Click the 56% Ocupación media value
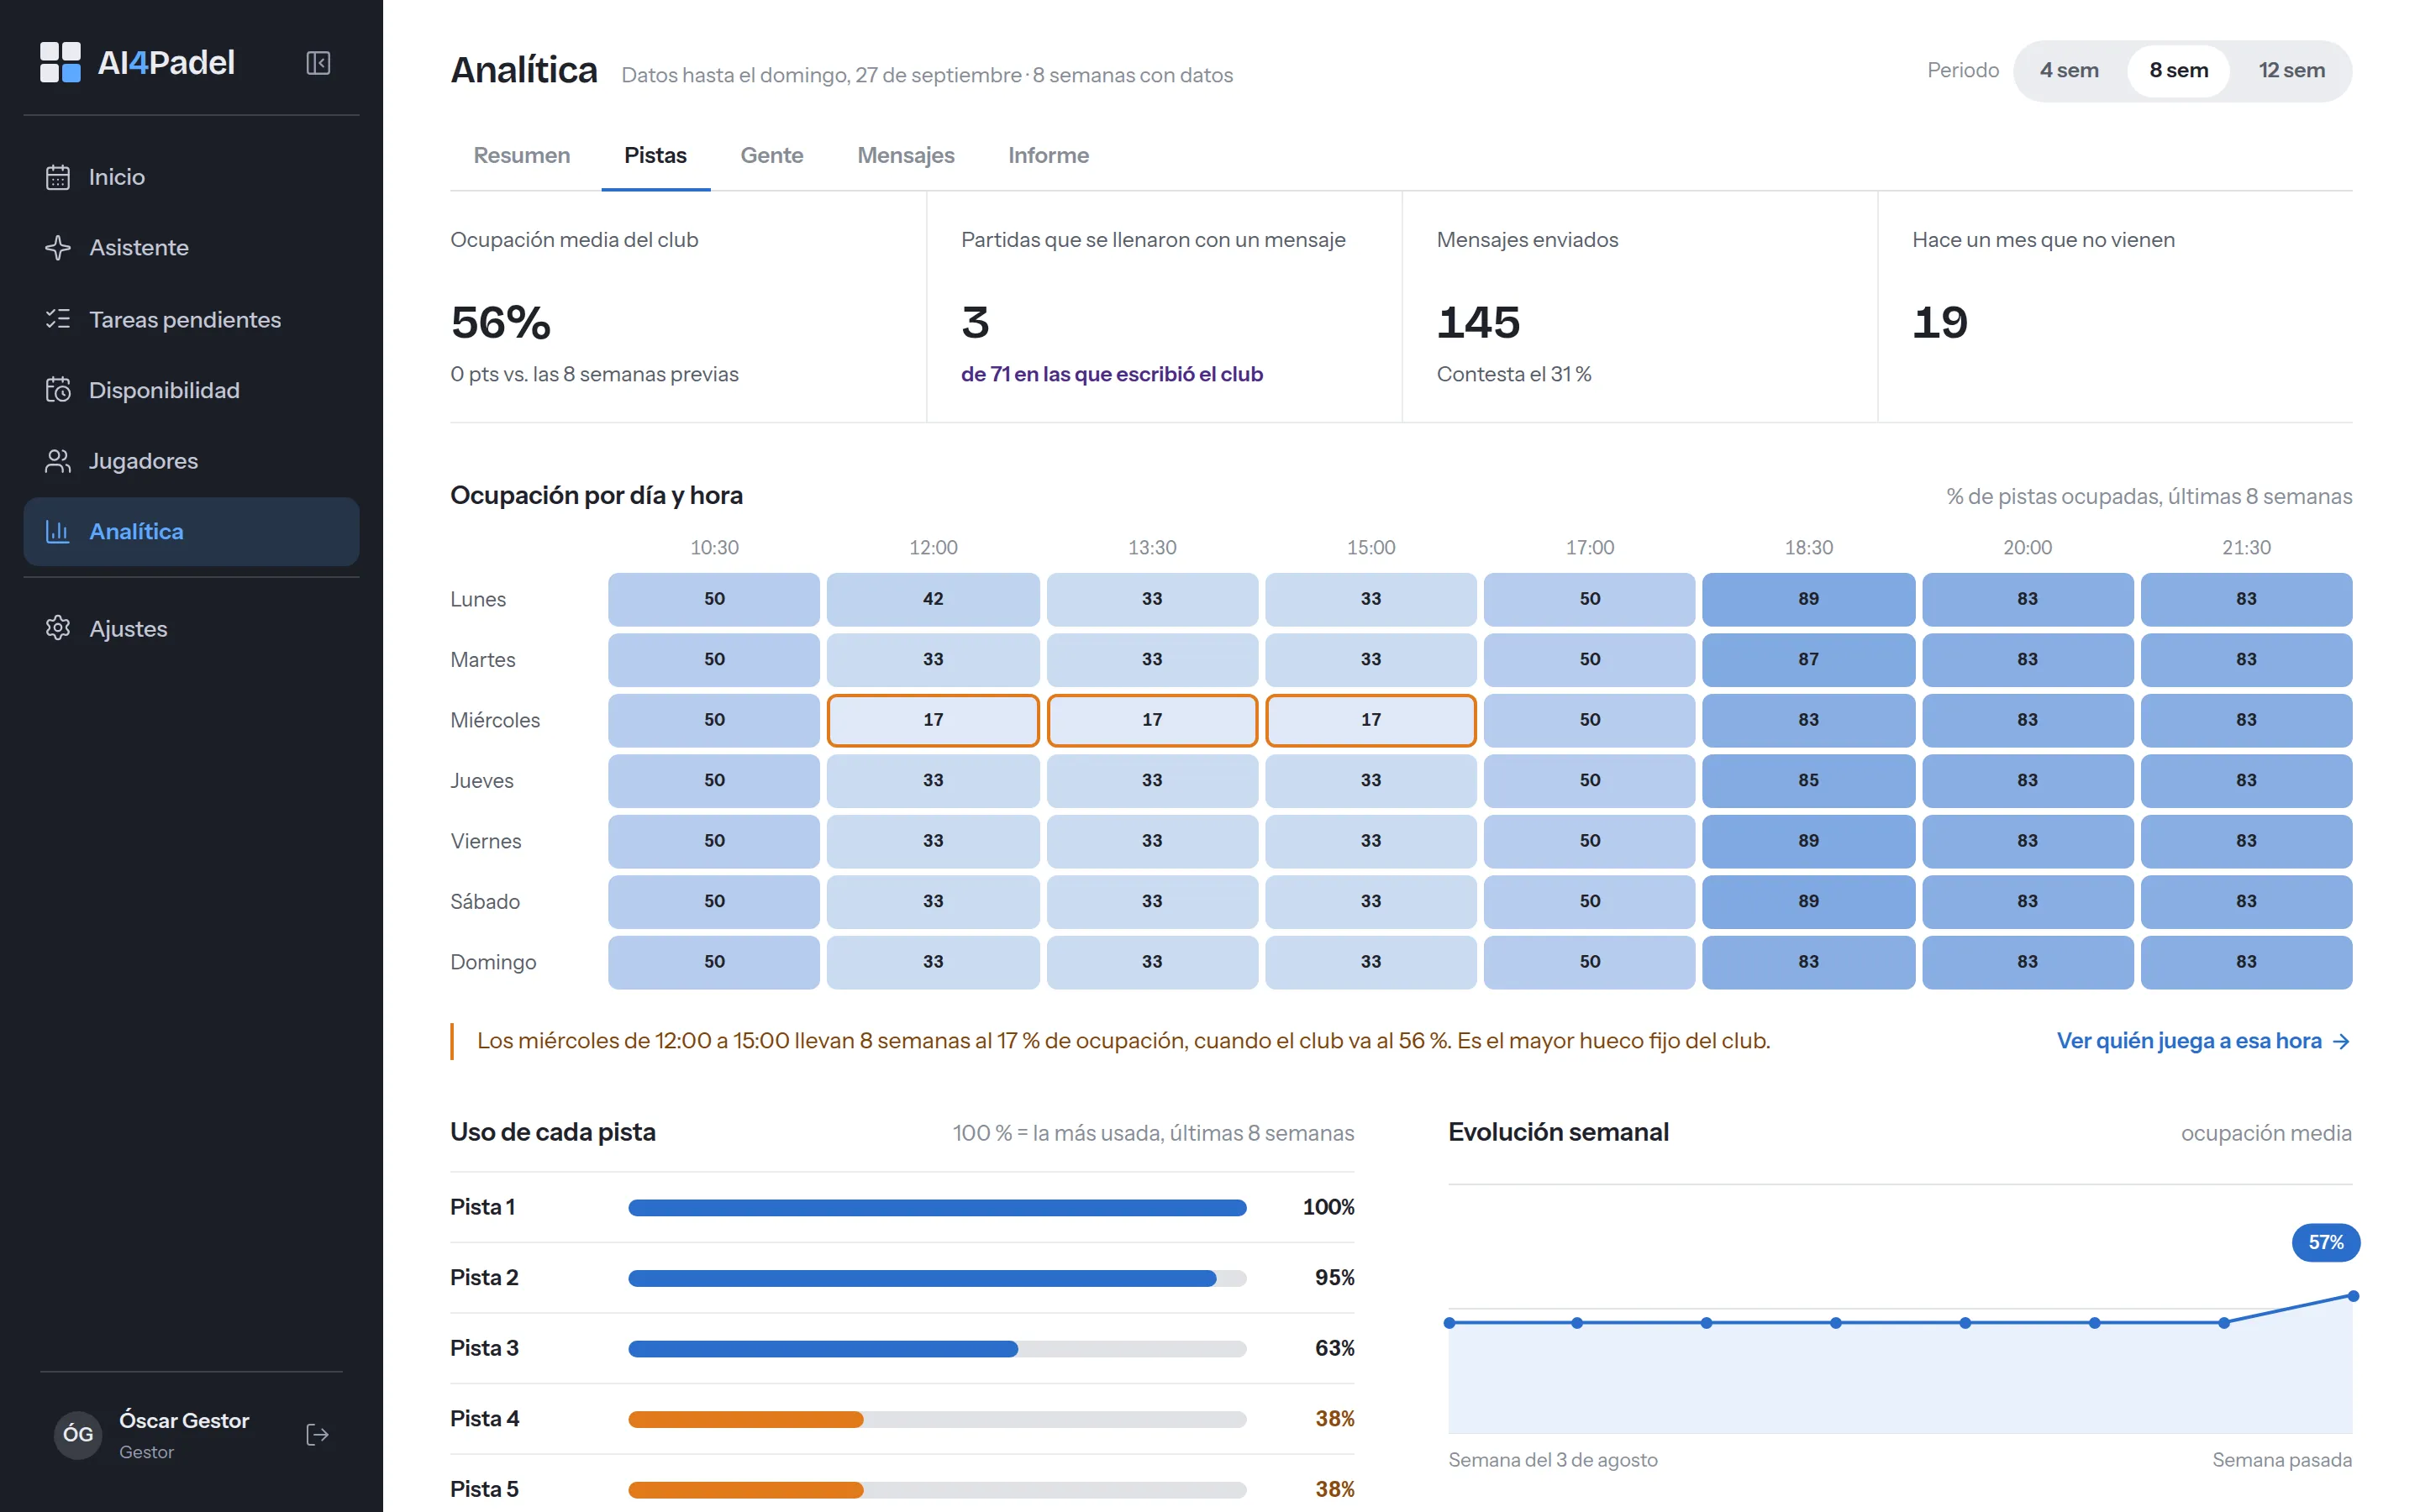This screenshot has width=2420, height=1512. pos(500,322)
